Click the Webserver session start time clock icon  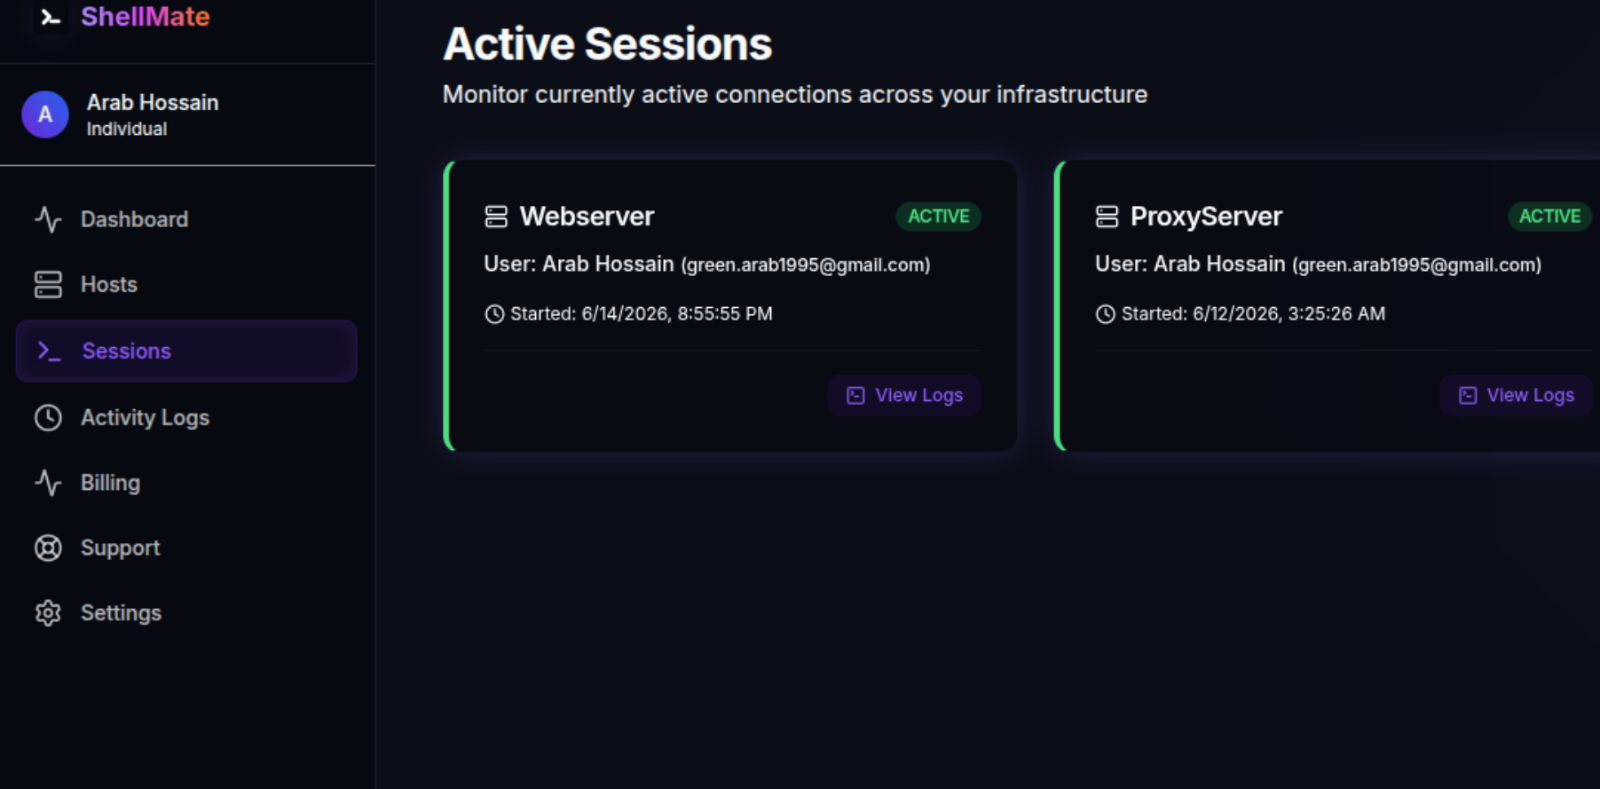point(494,314)
